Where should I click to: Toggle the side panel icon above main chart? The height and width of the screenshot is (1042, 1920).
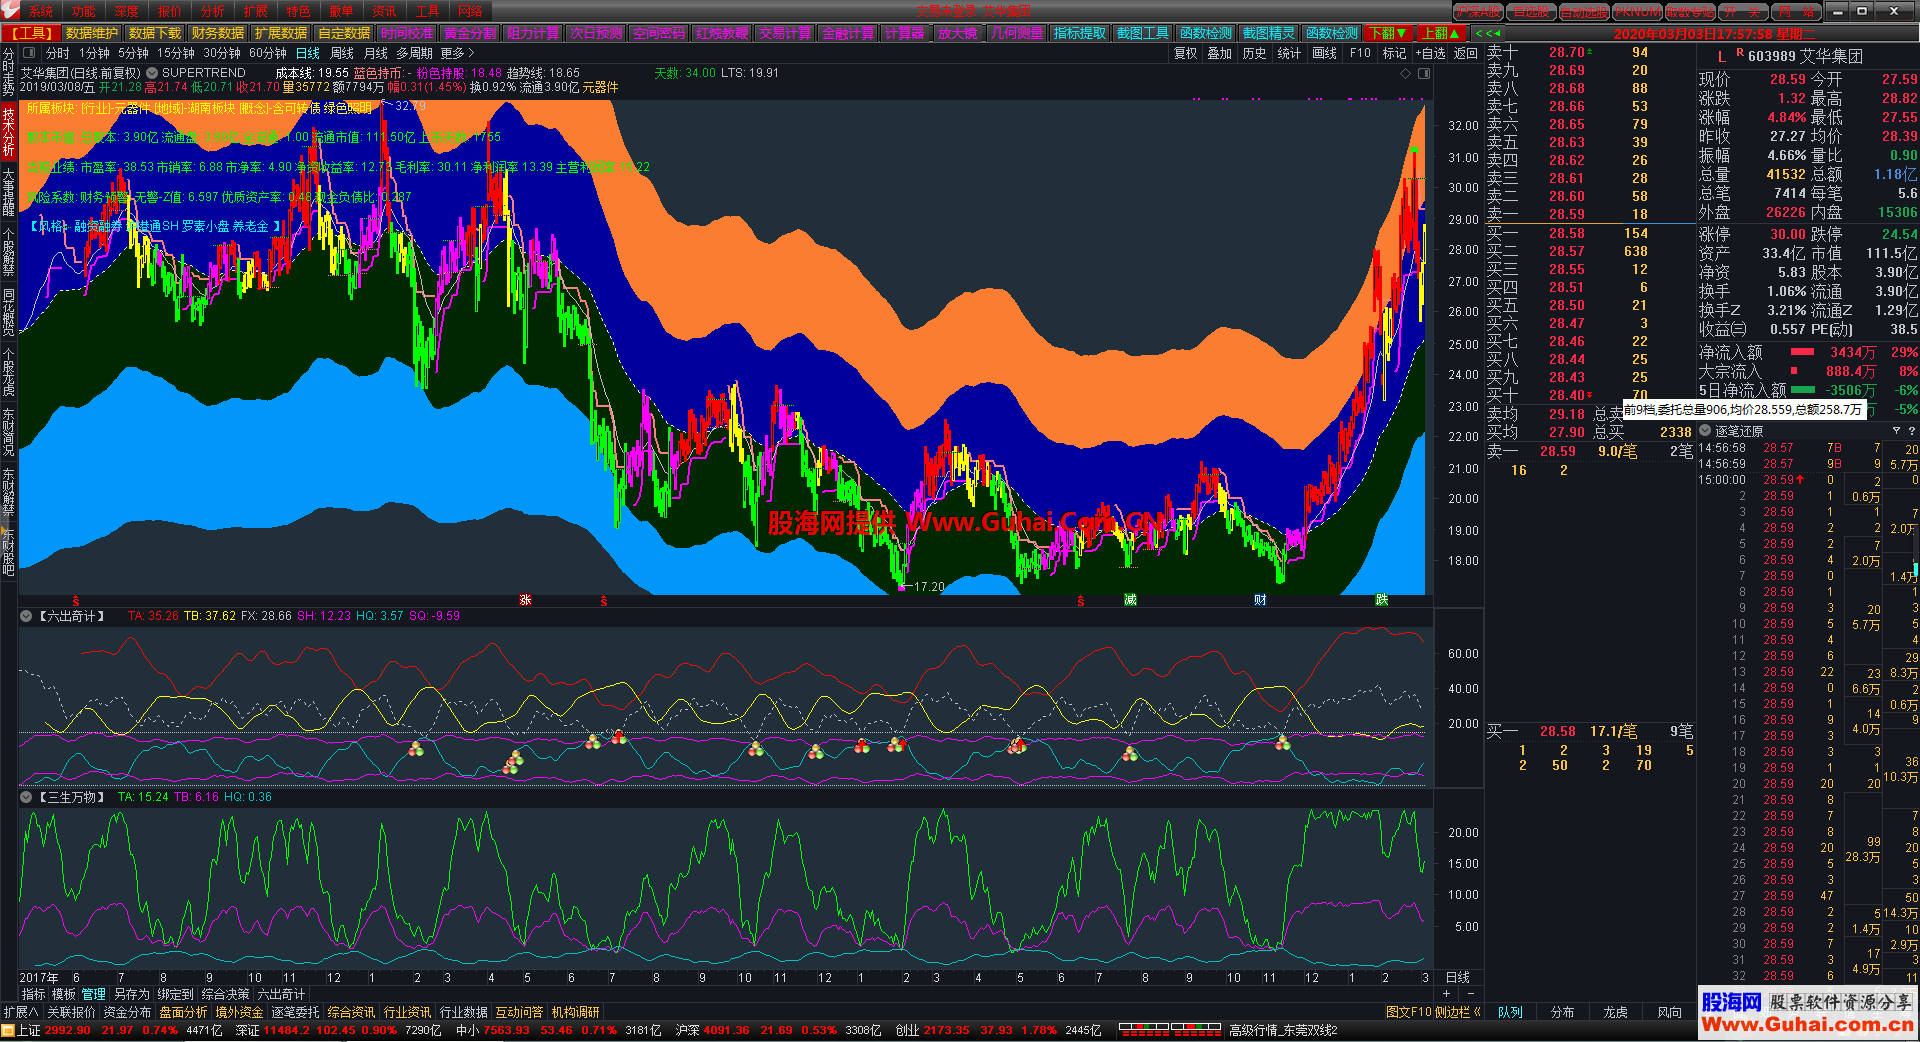pos(1423,73)
